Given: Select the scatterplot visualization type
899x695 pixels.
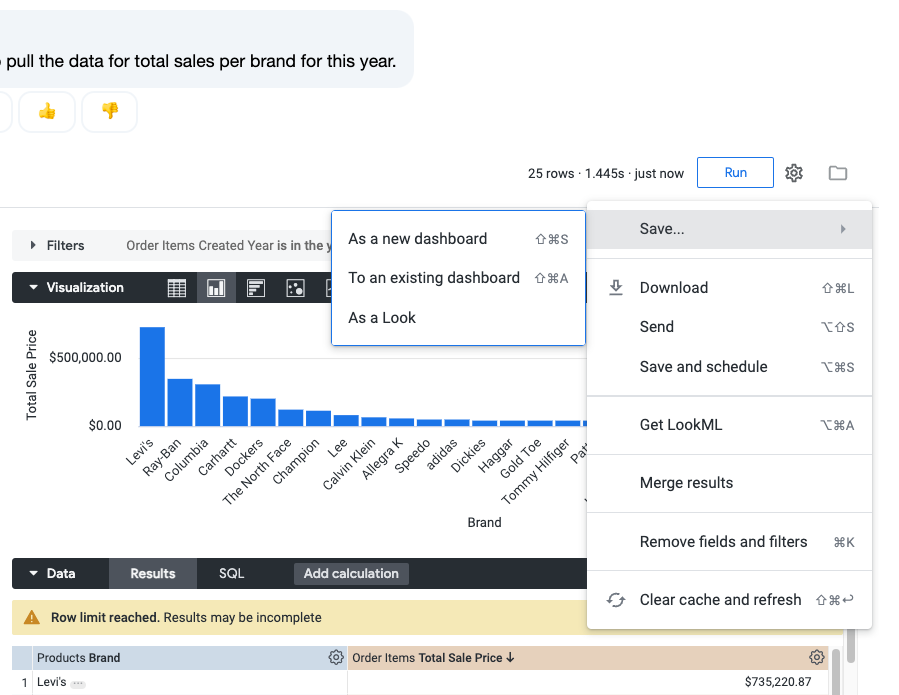Looking at the screenshot, I should click(295, 288).
